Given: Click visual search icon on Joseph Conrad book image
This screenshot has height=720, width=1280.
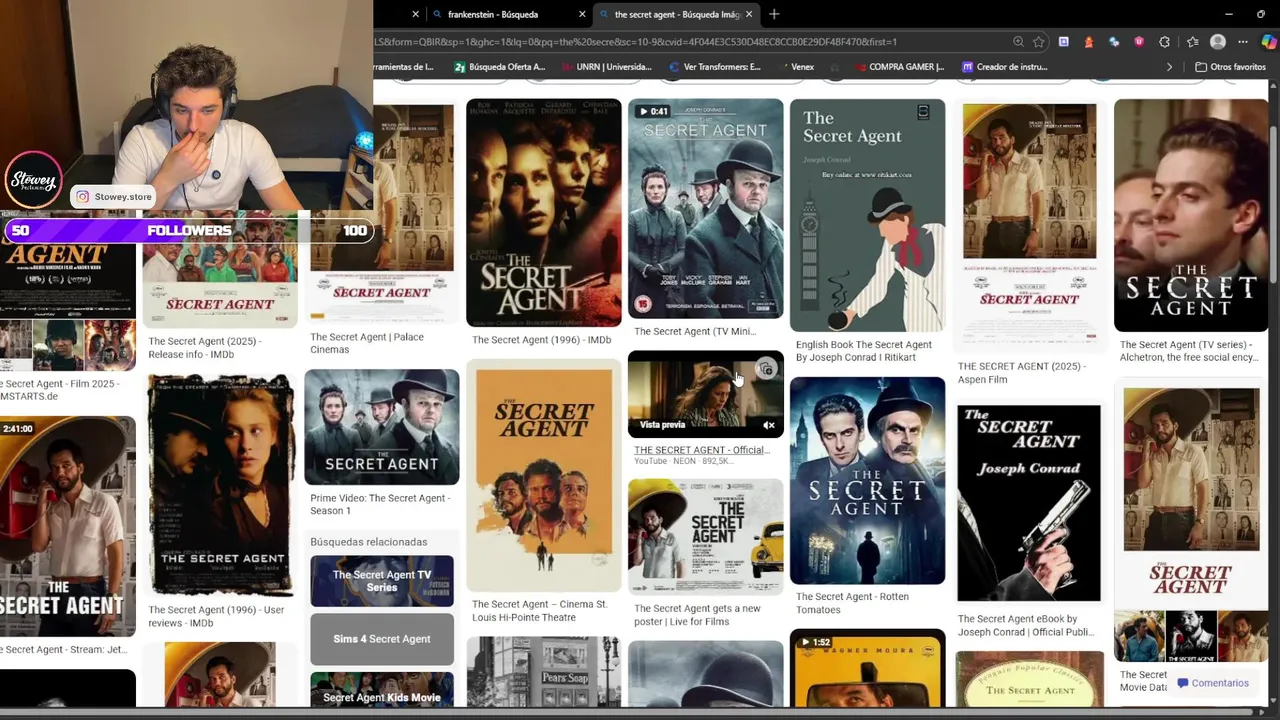Looking at the screenshot, I should [x=923, y=112].
